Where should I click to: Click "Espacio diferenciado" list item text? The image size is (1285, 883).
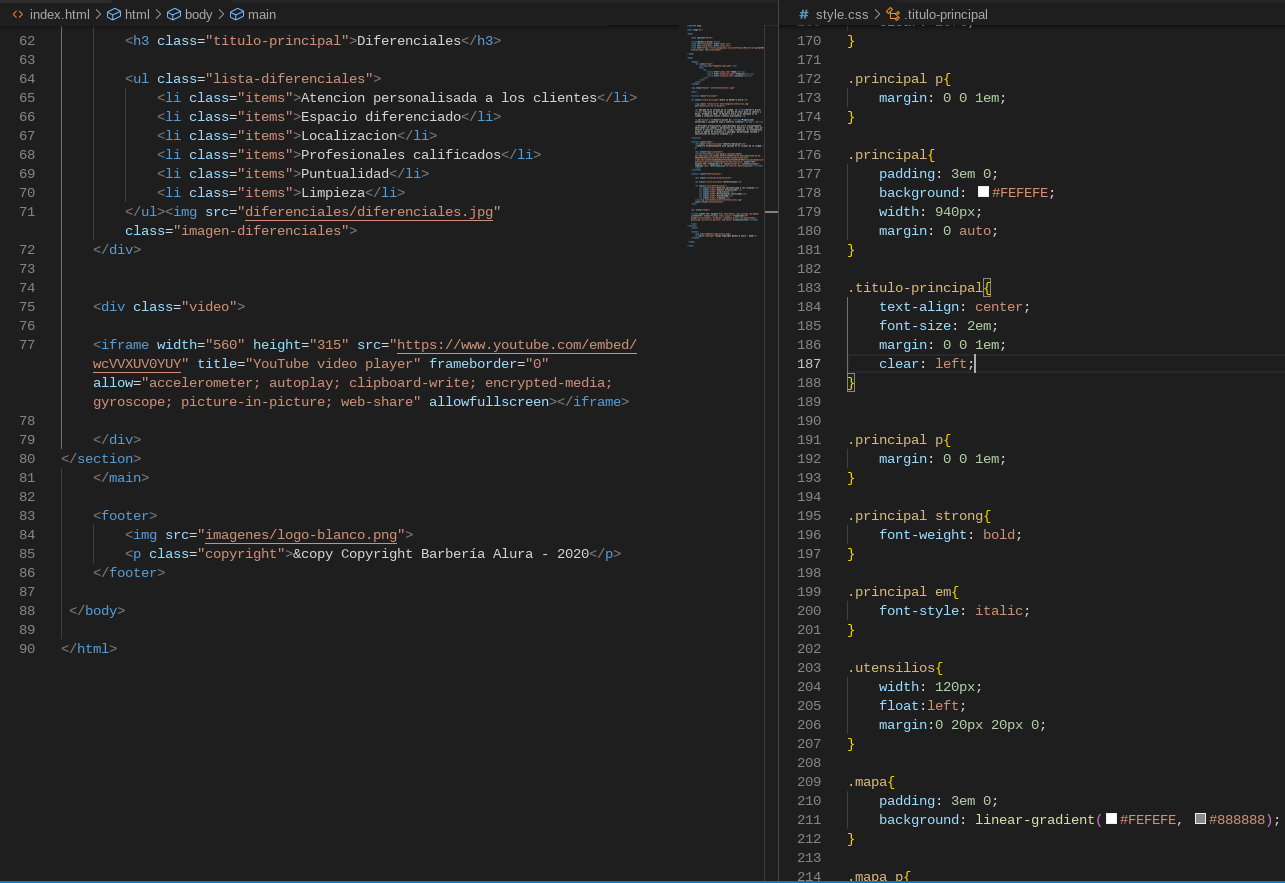click(x=381, y=117)
